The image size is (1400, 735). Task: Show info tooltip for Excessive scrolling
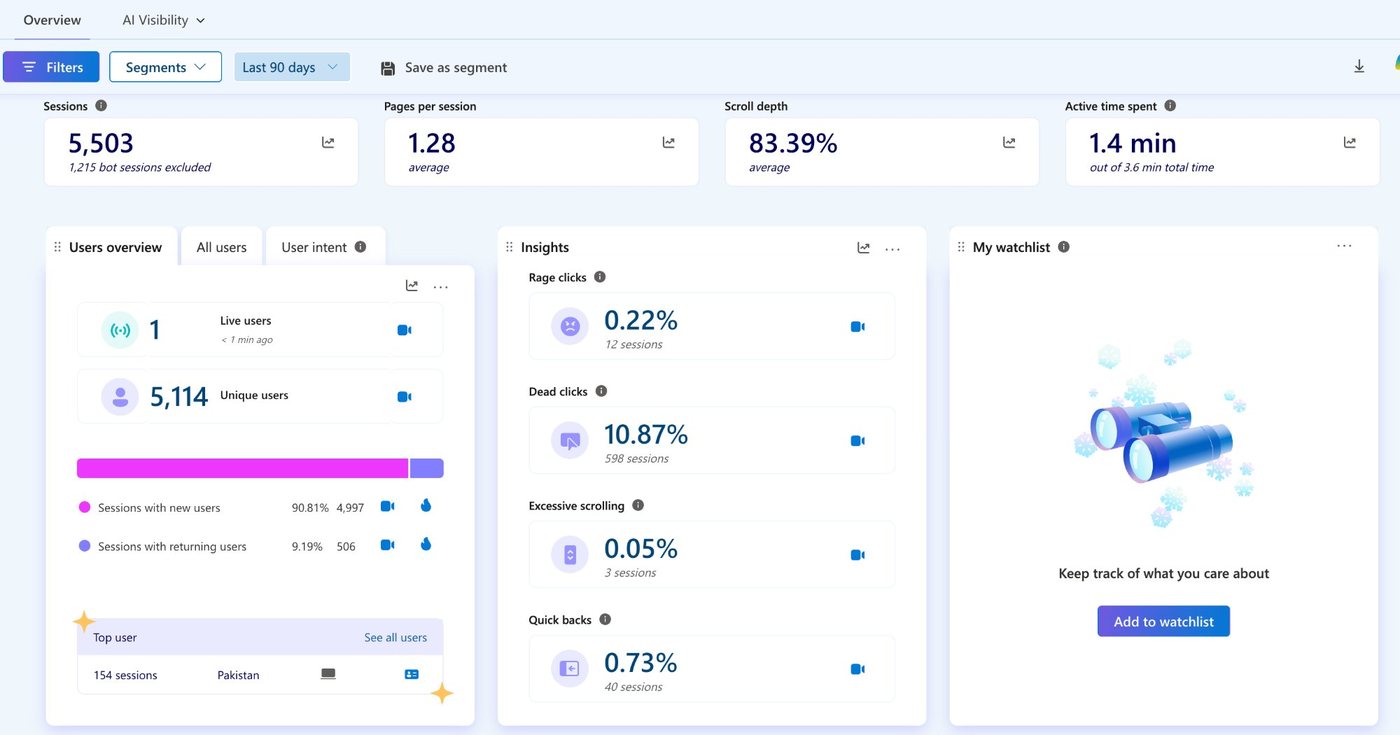pyautogui.click(x=638, y=505)
